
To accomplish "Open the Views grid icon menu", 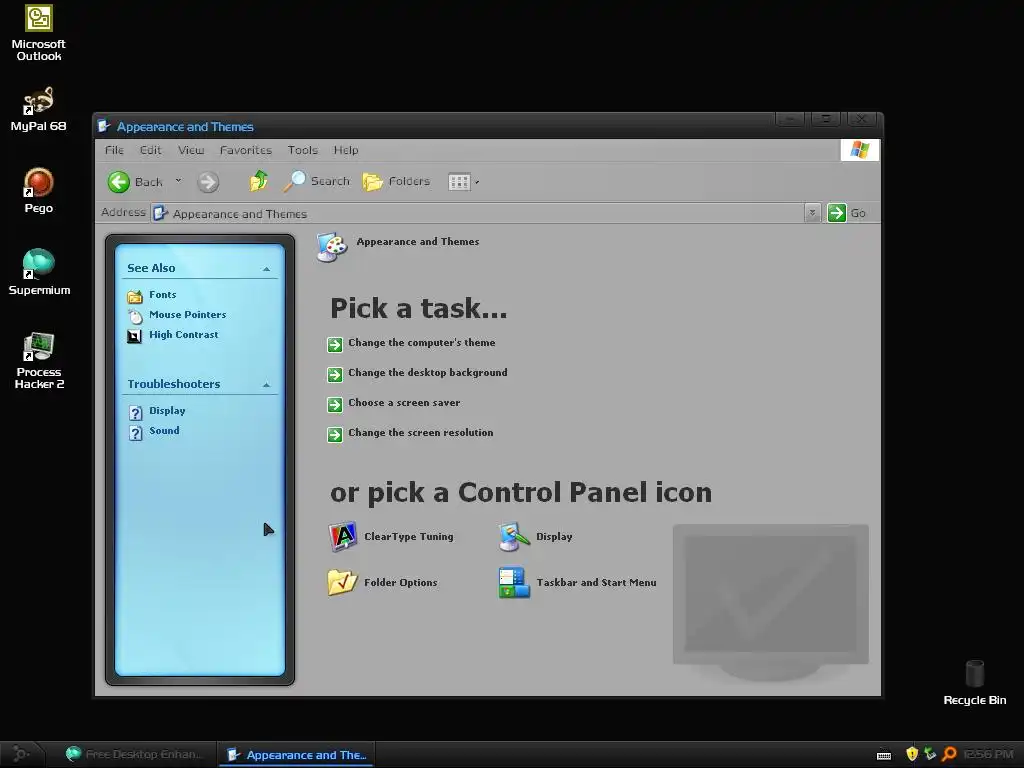I will tap(459, 182).
